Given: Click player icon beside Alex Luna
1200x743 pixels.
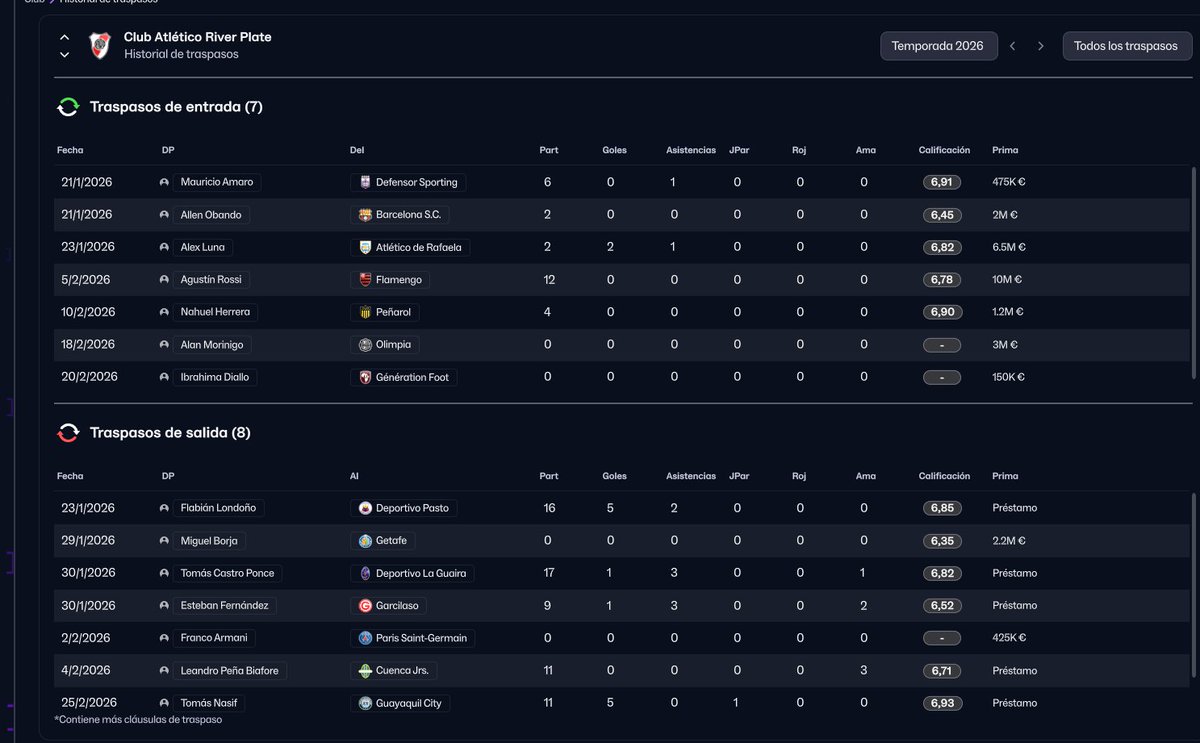Looking at the screenshot, I should 164,247.
